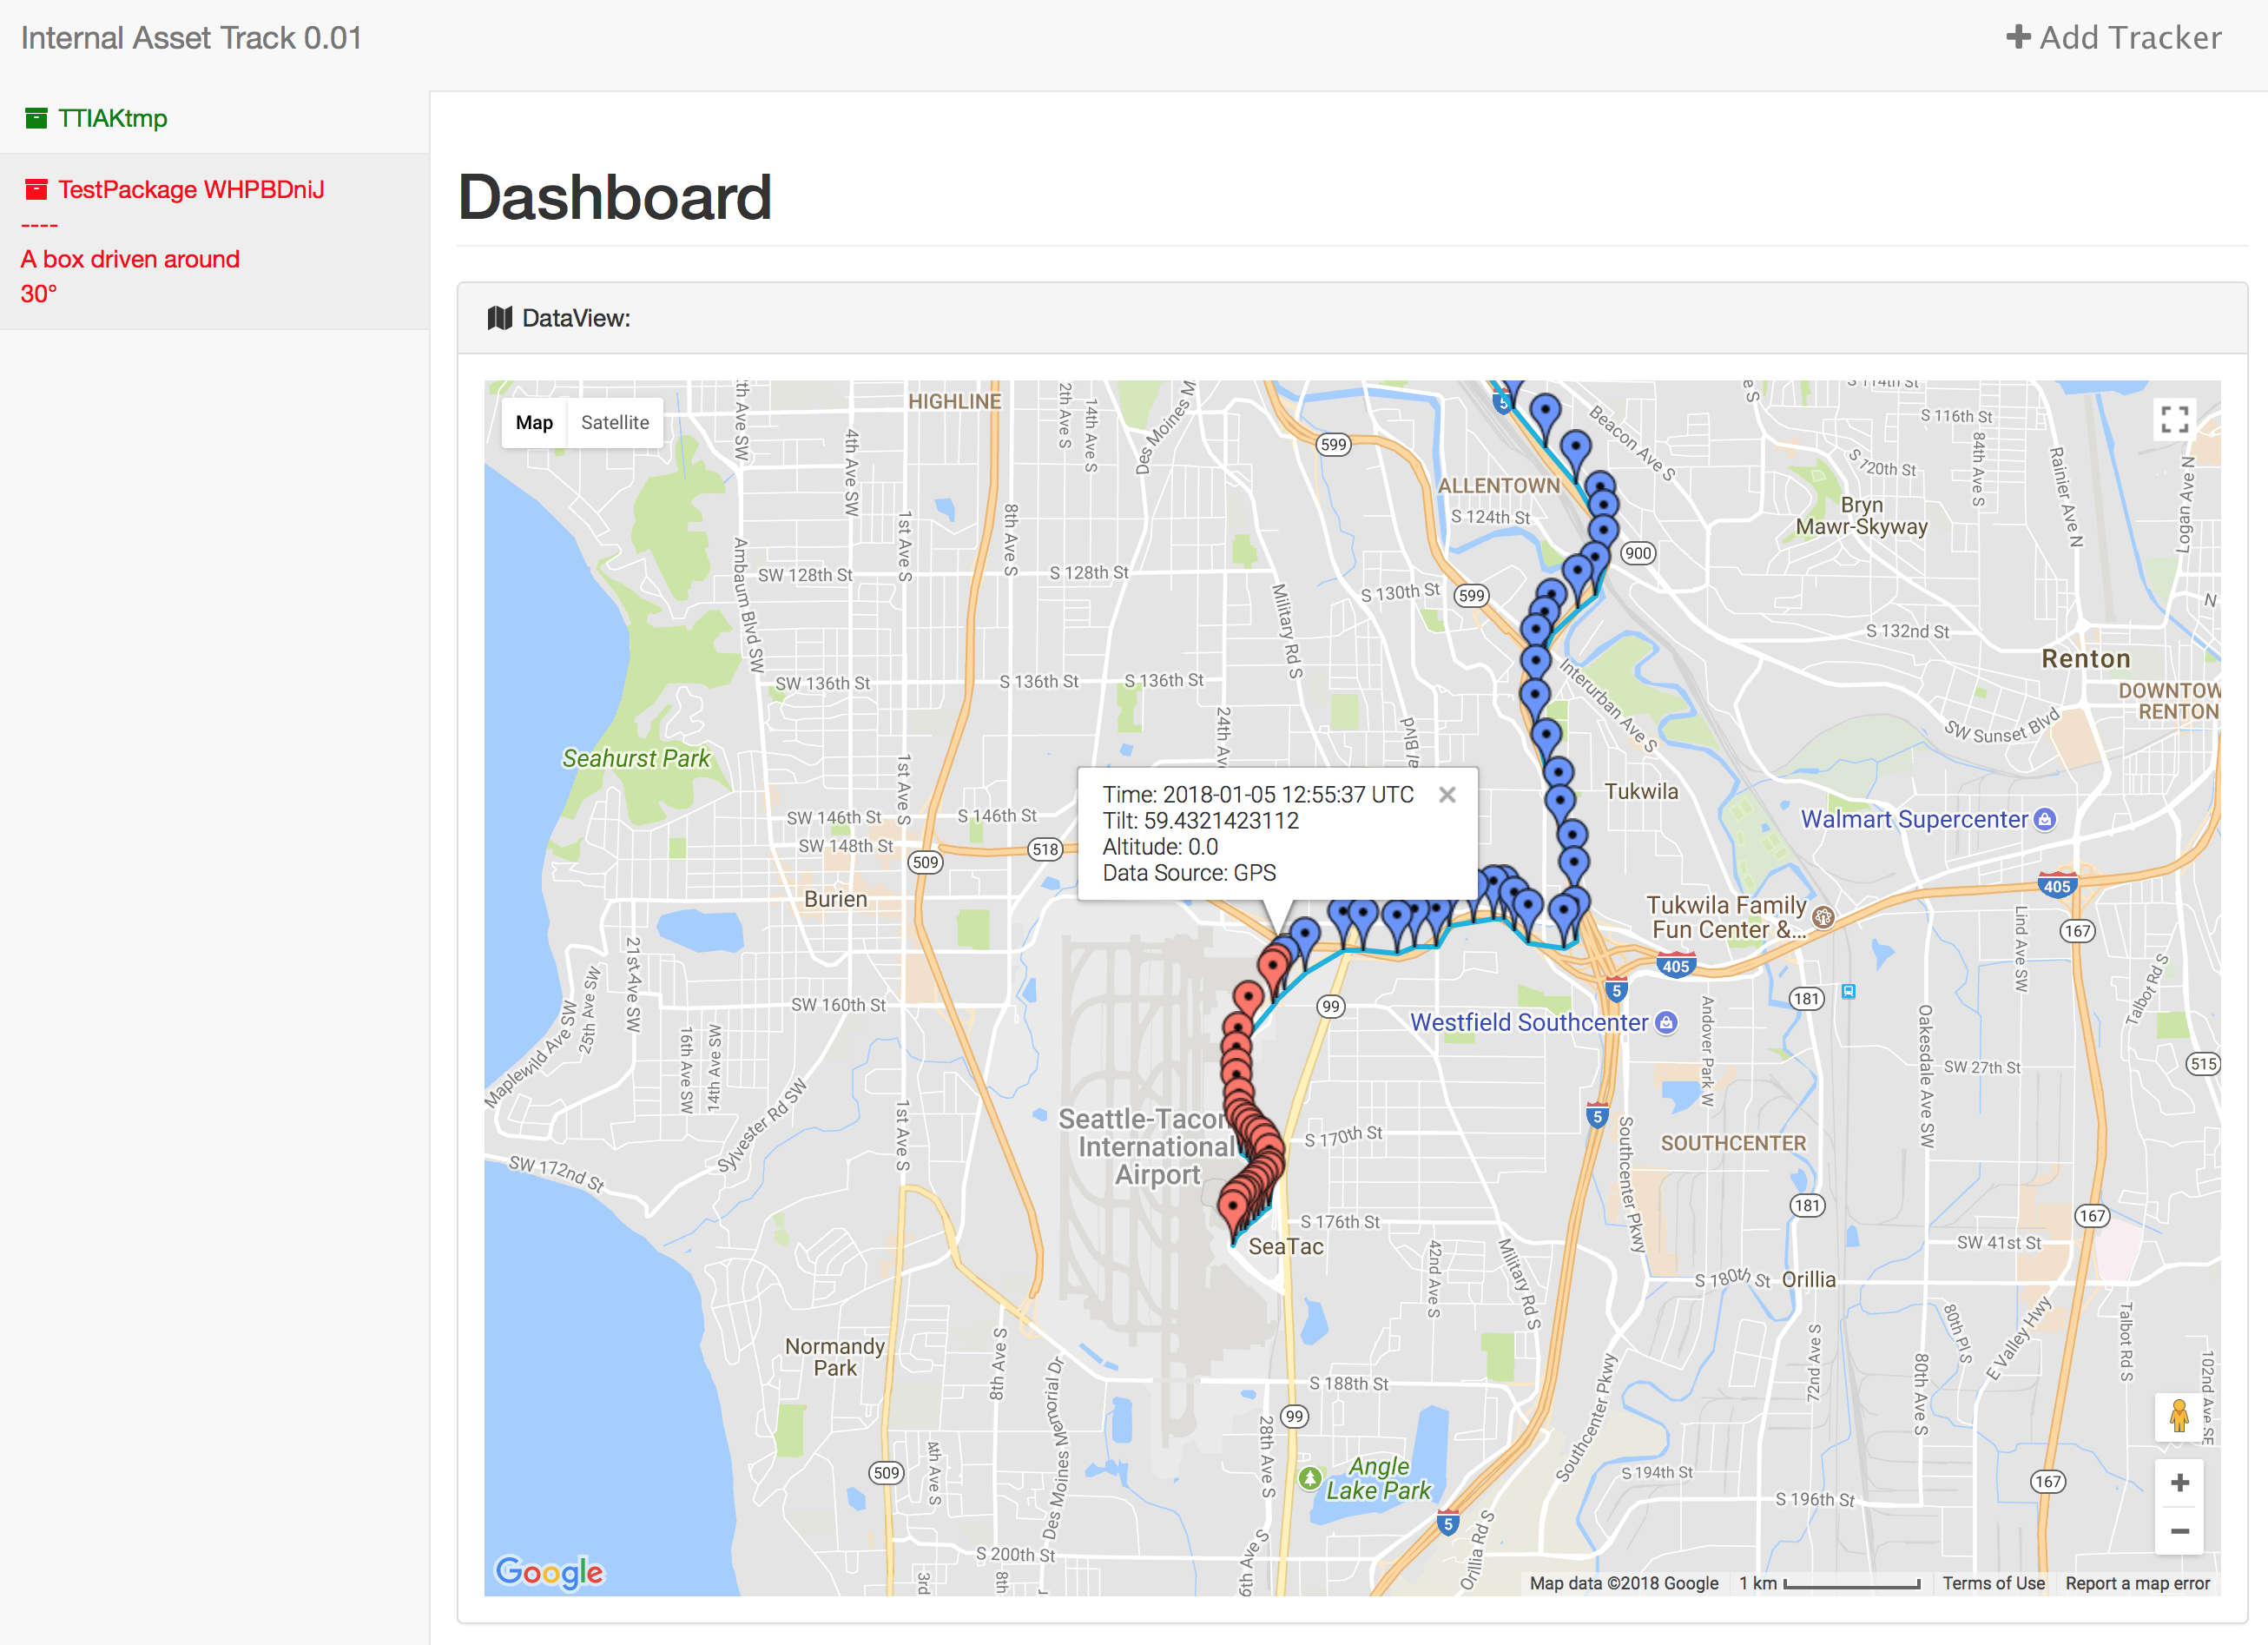The height and width of the screenshot is (1645, 2268).
Task: Click Internal Asset Track 0.01 title
Action: coord(191,38)
